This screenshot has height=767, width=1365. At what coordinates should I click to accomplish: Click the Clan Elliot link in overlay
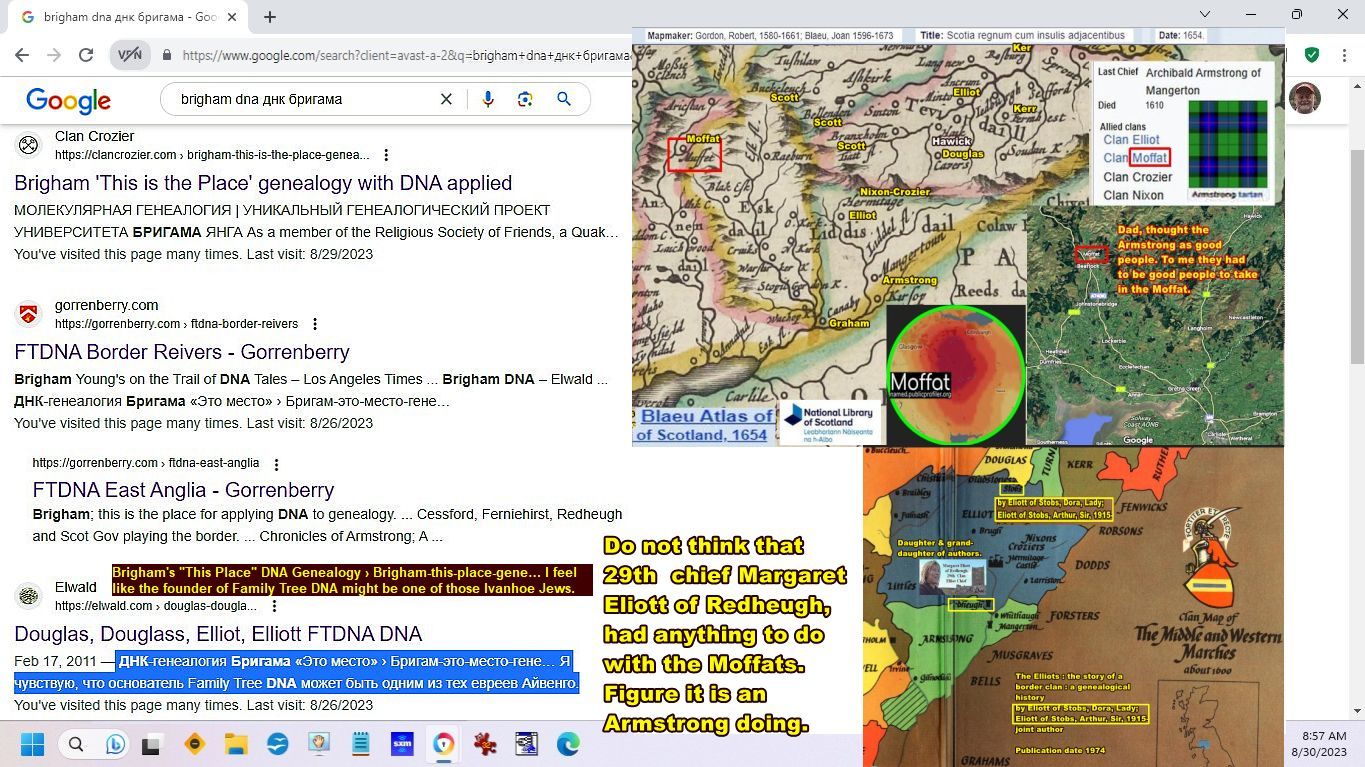1131,140
